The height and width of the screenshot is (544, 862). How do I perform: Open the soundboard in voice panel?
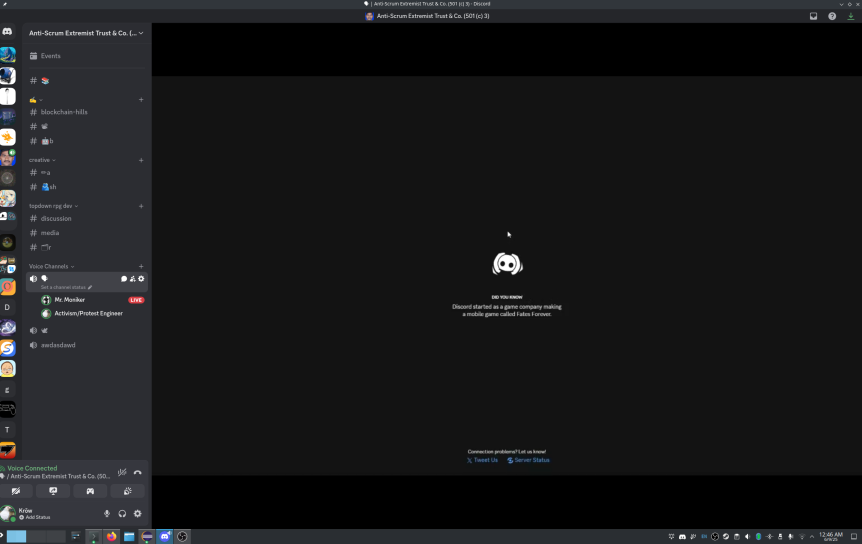coord(127,491)
